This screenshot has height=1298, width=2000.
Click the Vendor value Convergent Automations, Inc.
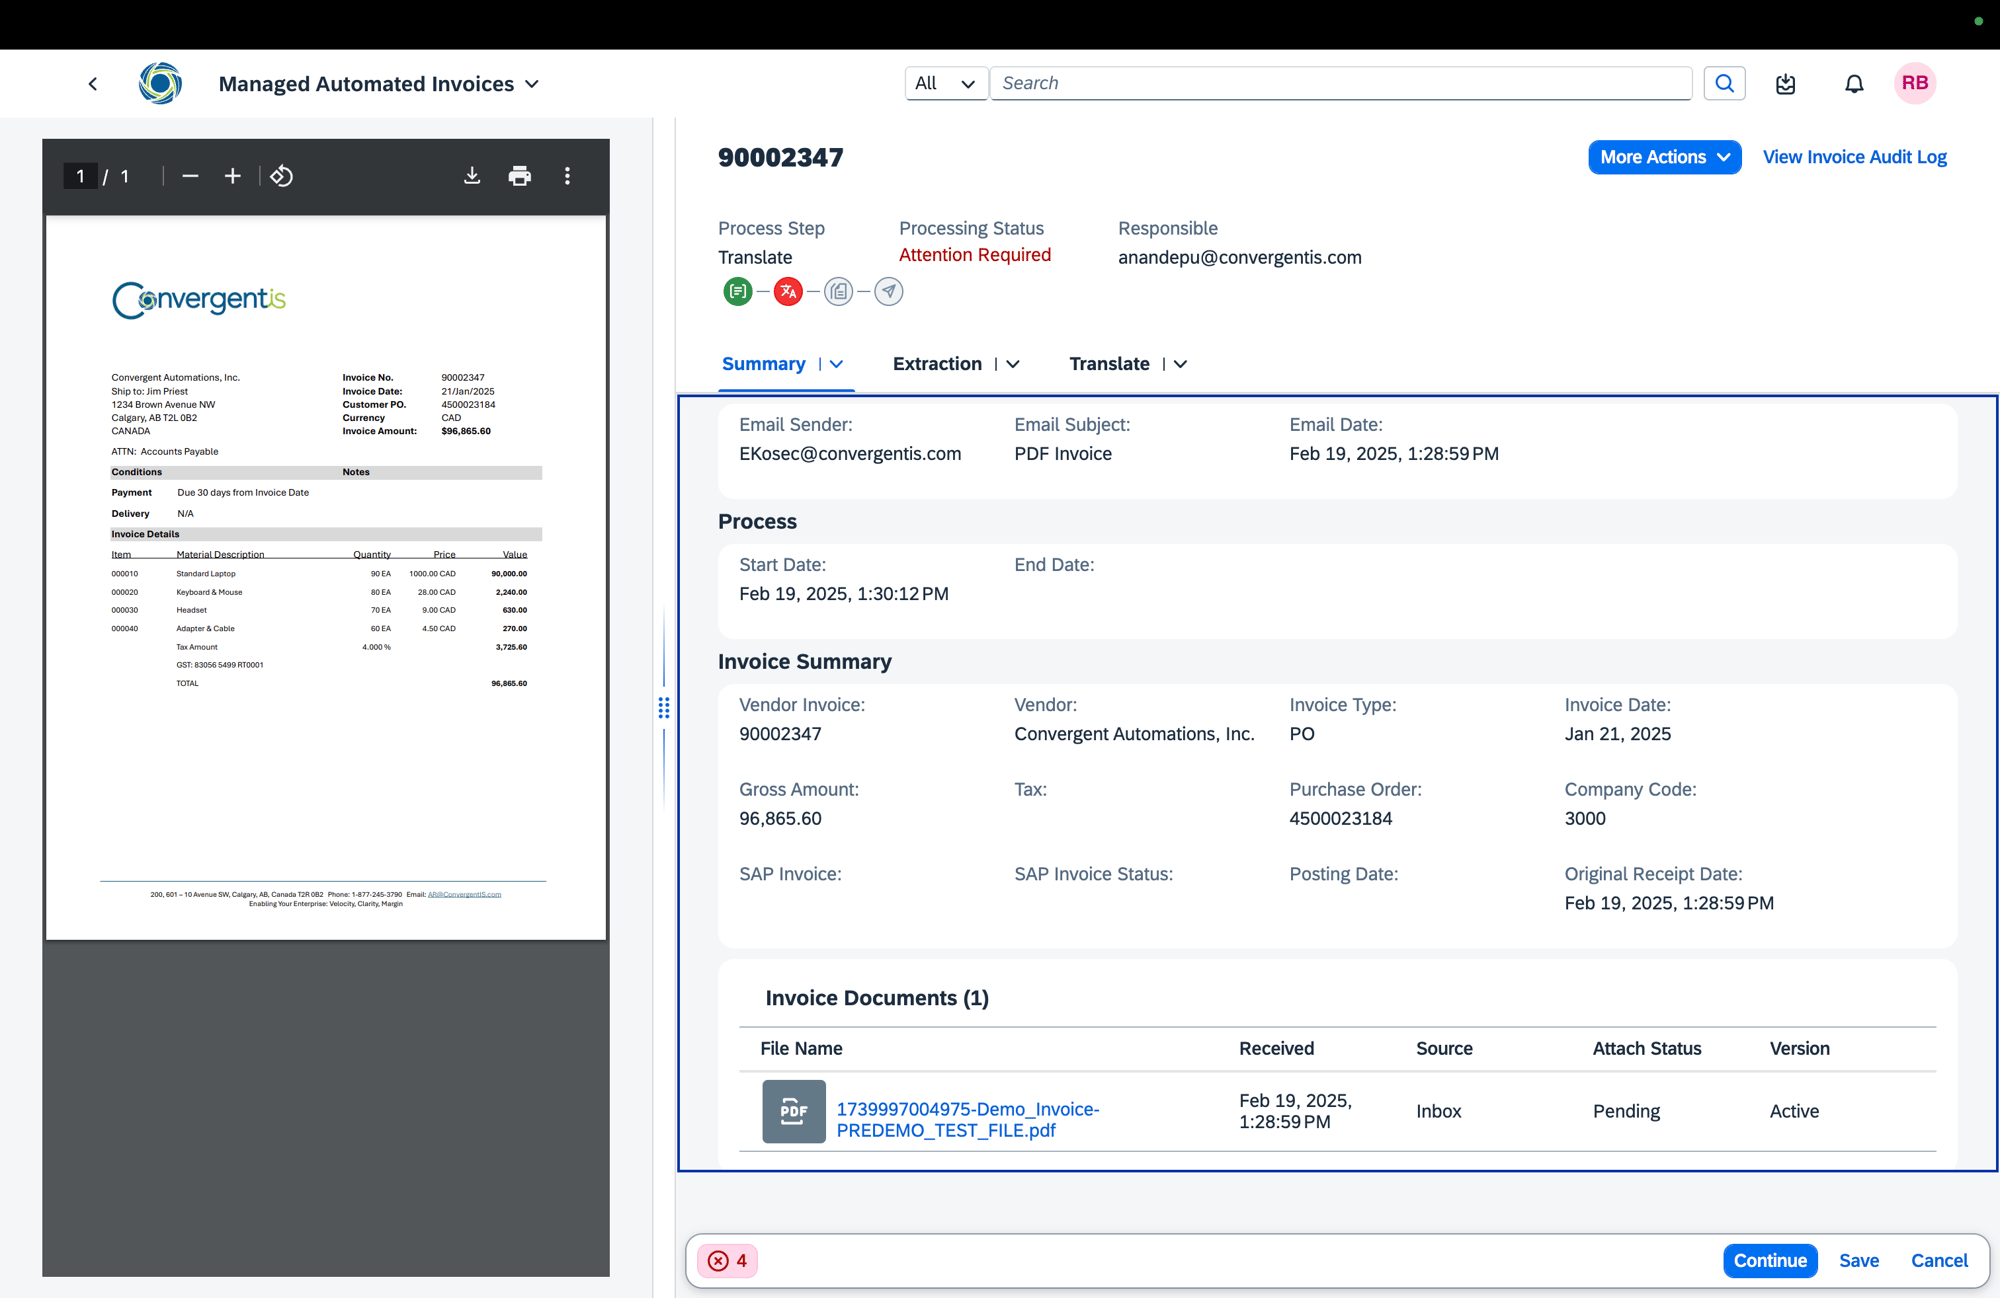pos(1134,733)
